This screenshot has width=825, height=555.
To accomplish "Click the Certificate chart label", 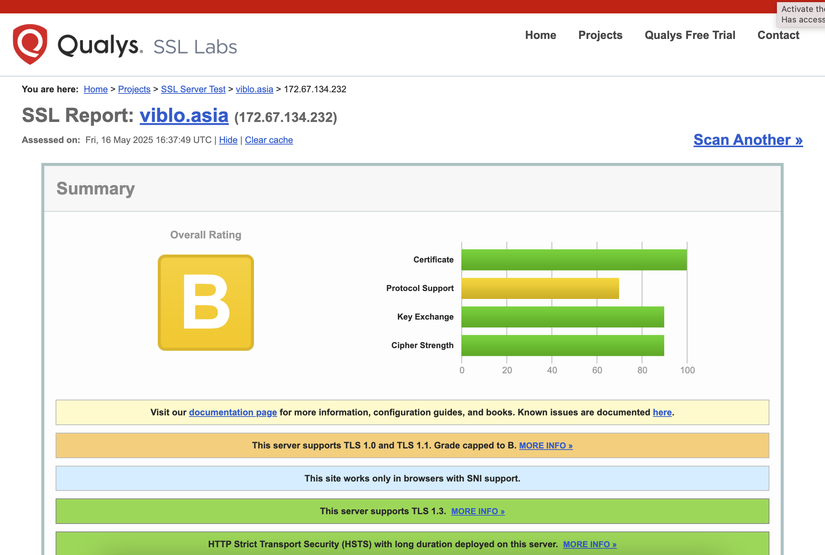I will [x=433, y=260].
